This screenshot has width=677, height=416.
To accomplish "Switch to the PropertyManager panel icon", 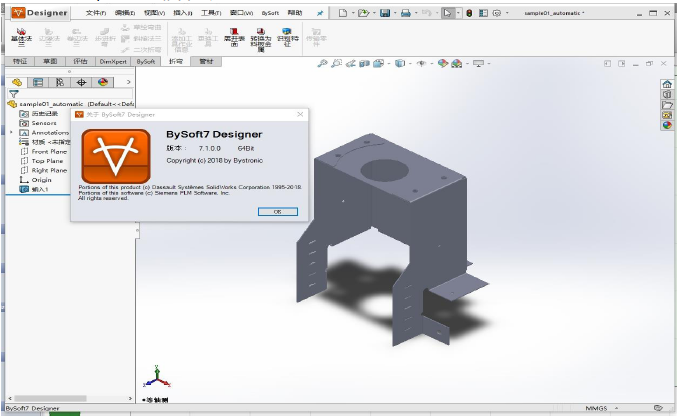I will pos(40,82).
